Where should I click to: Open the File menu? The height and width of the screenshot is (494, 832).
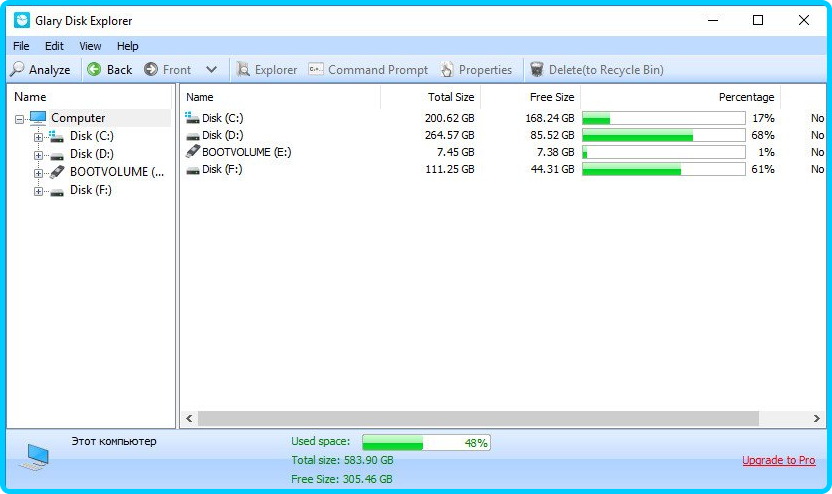click(21, 46)
